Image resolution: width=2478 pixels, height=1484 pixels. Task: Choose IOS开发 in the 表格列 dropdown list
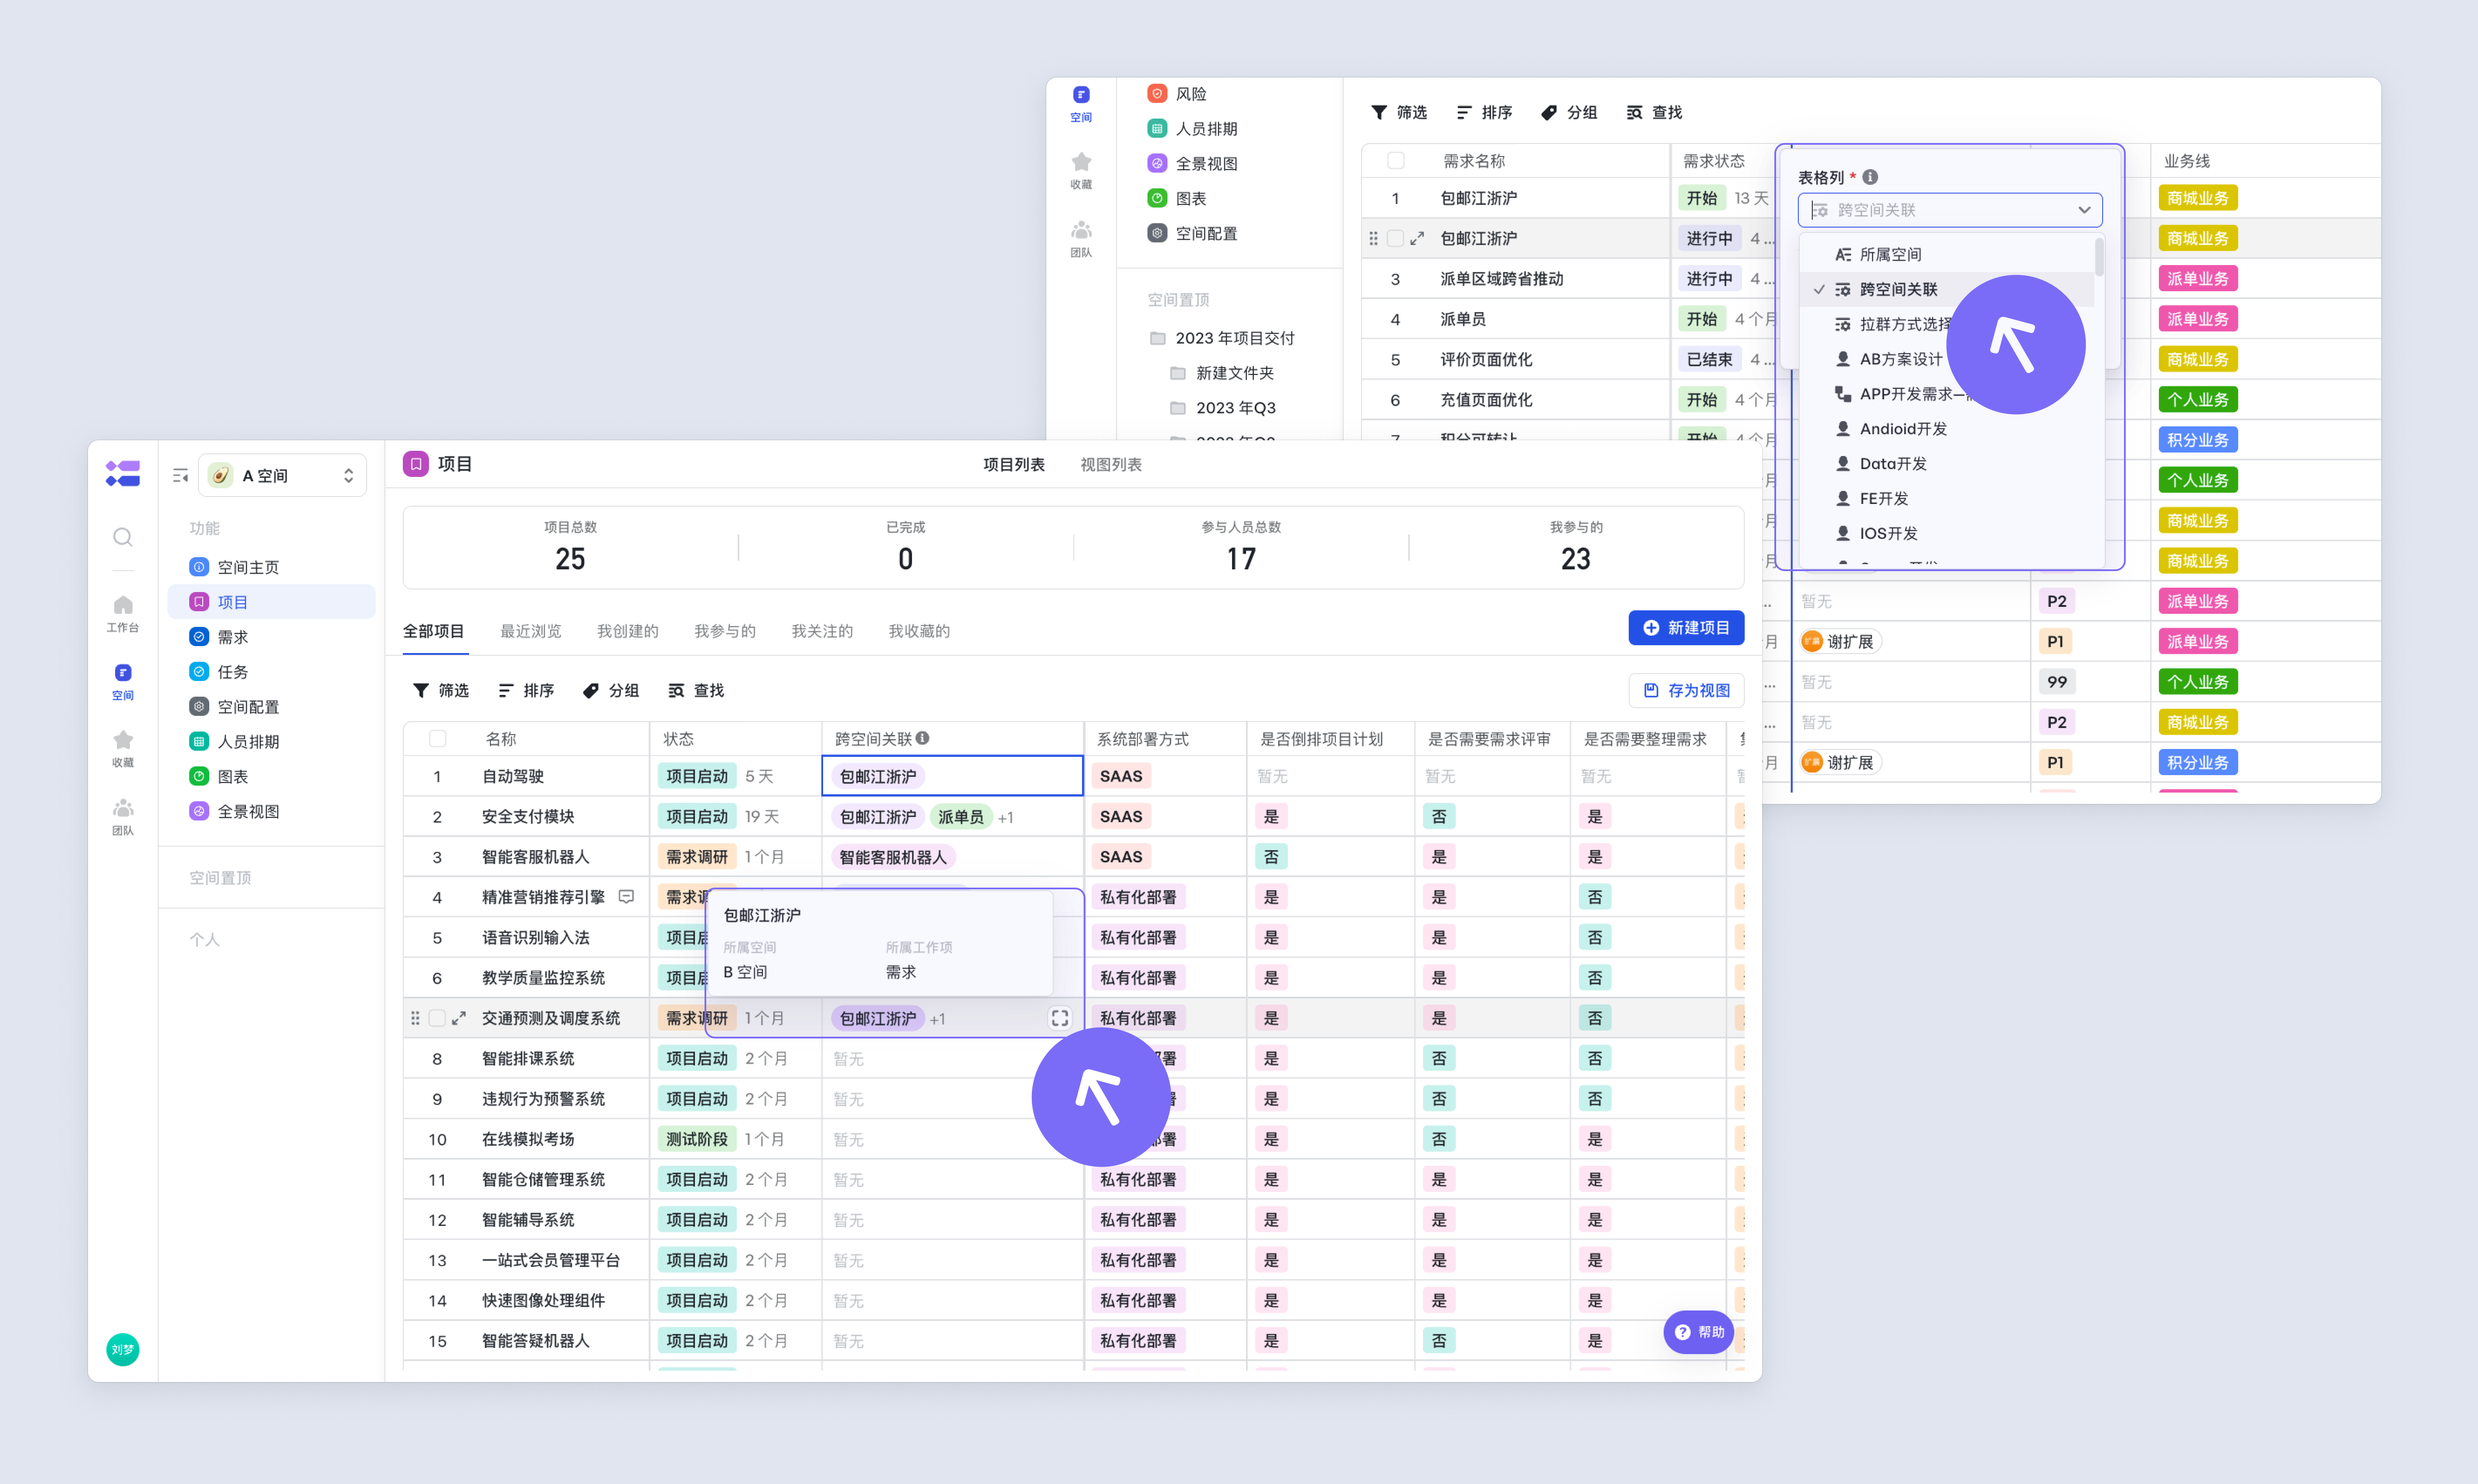pos(1946,534)
